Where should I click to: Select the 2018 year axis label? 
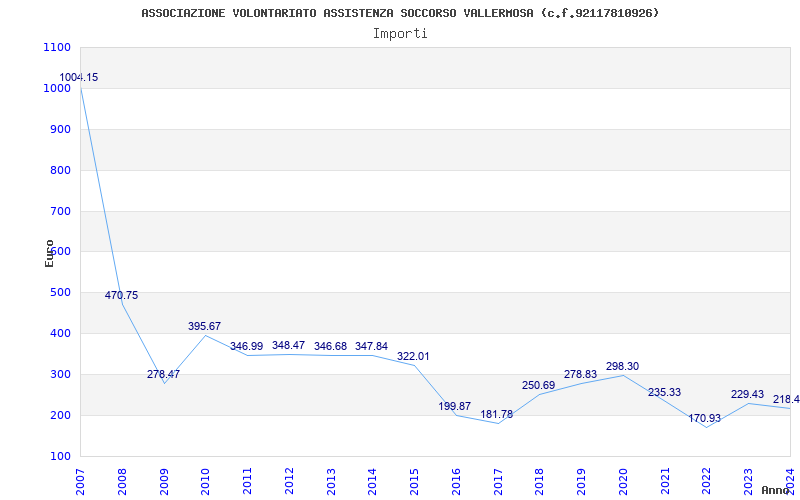point(539,479)
